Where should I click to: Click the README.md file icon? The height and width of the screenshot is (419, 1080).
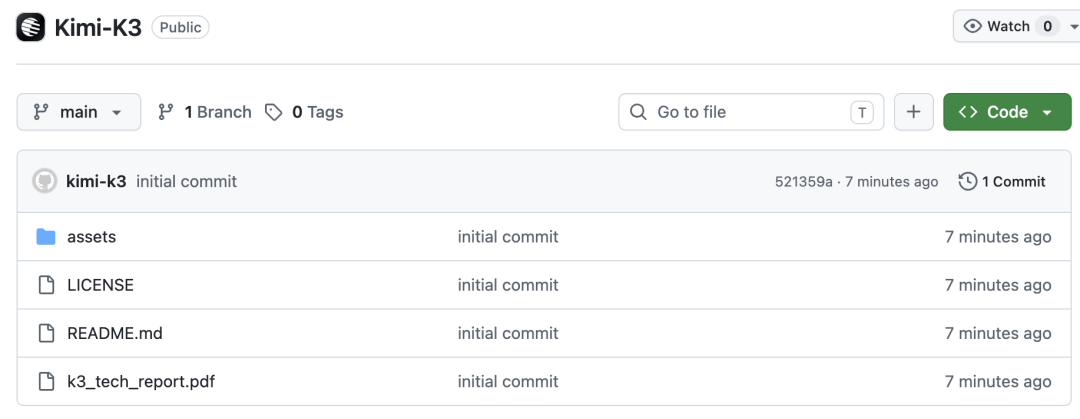pos(46,334)
